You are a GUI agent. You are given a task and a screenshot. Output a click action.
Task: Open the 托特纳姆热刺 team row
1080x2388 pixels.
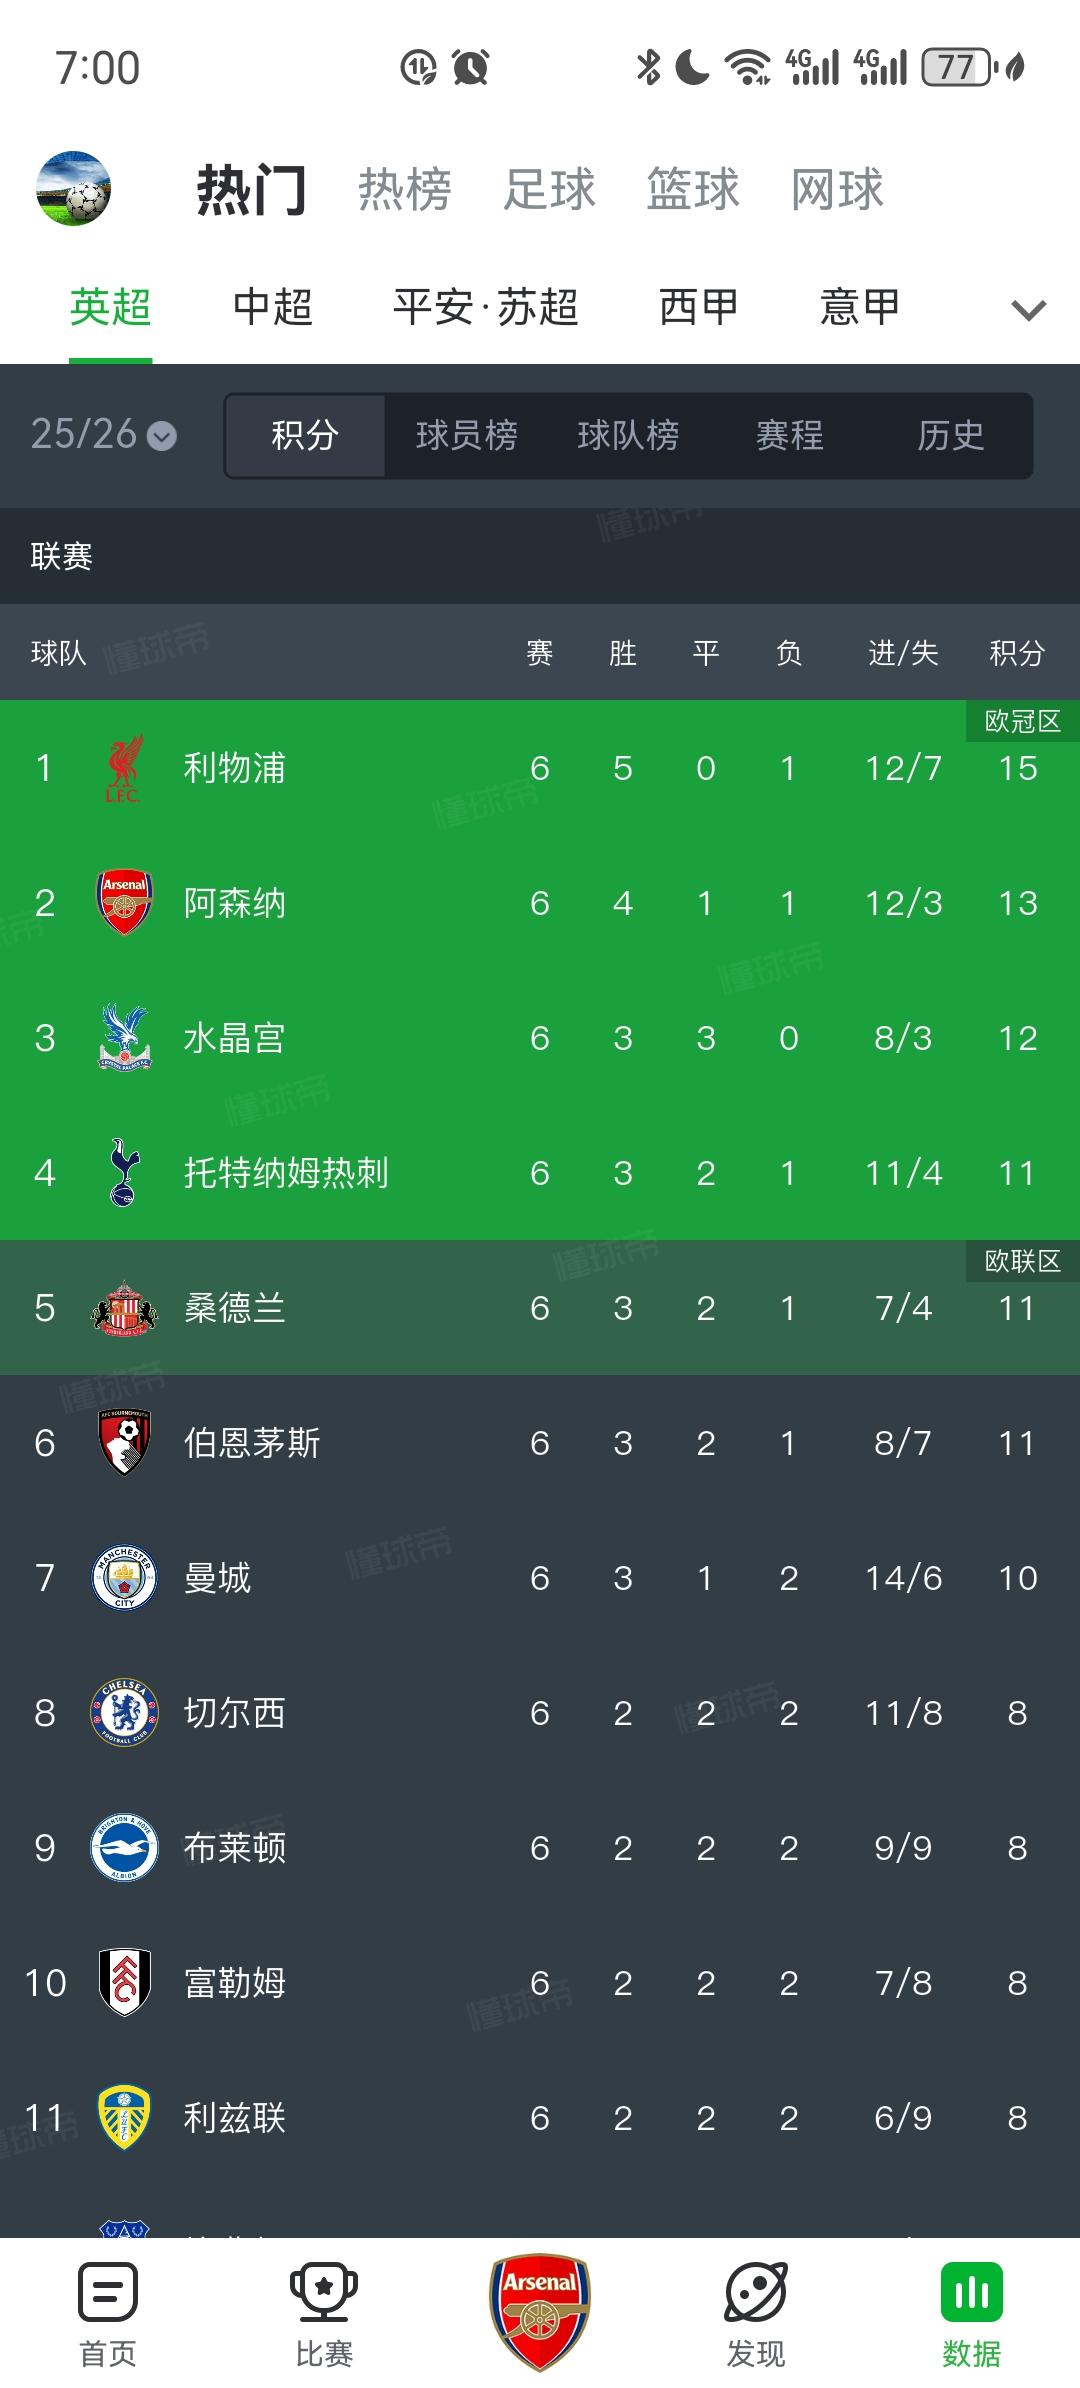tap(540, 1173)
